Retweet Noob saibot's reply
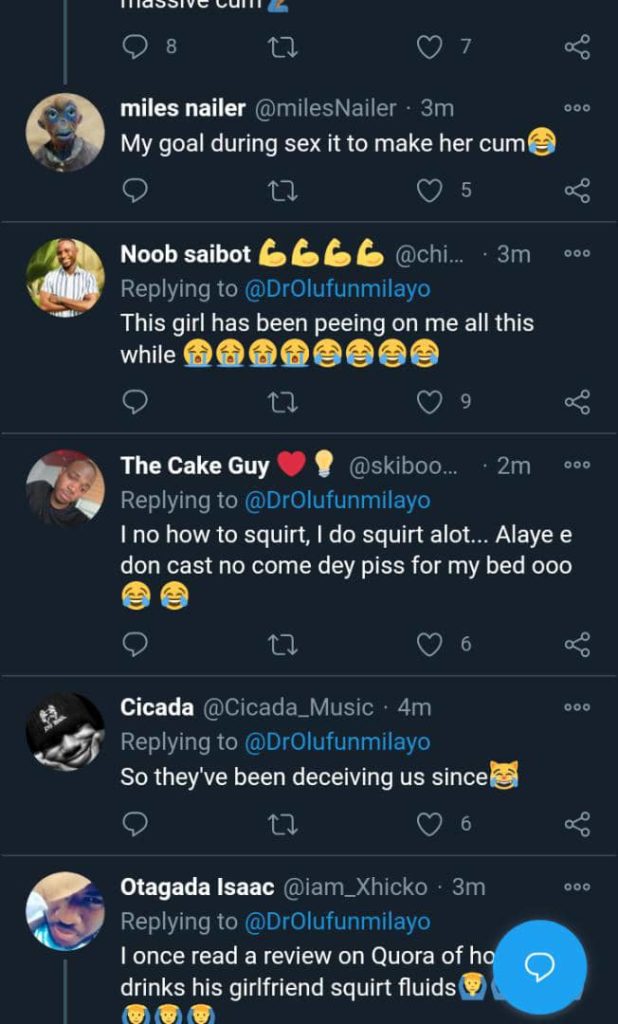The height and width of the screenshot is (1024, 618). [283, 402]
